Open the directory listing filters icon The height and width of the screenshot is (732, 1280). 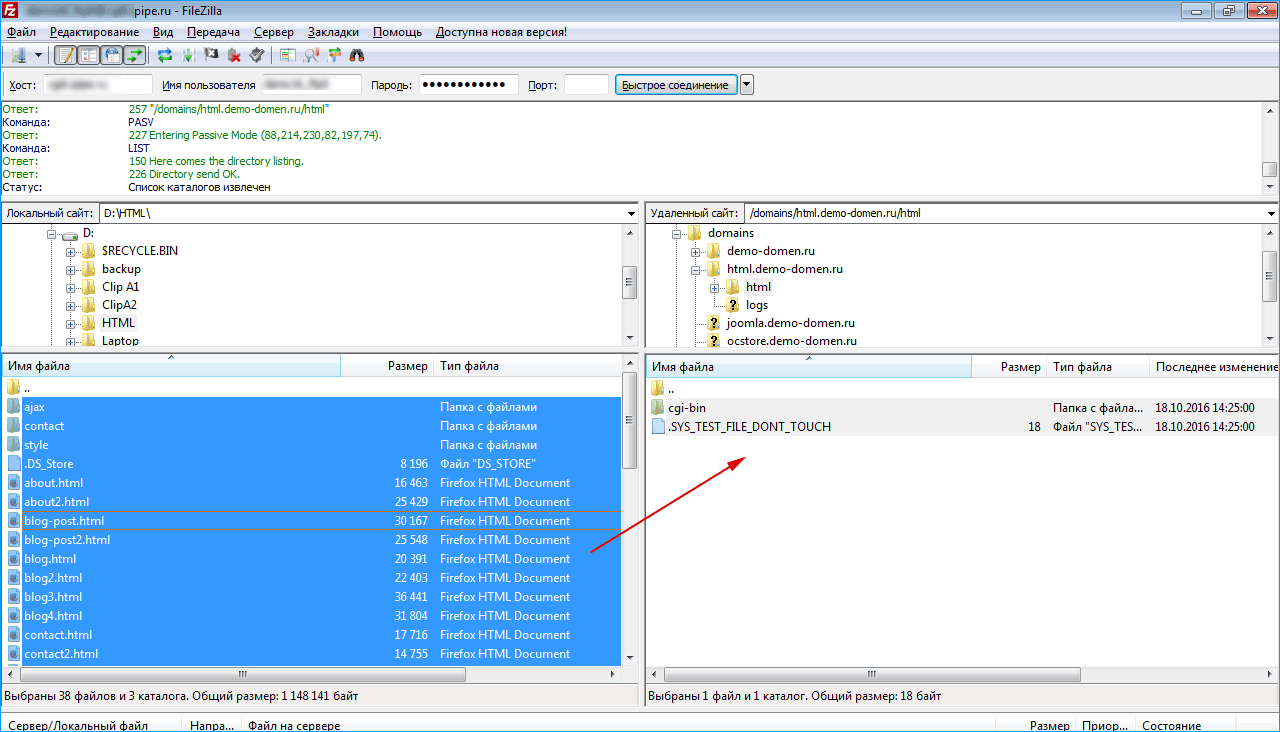(288, 55)
